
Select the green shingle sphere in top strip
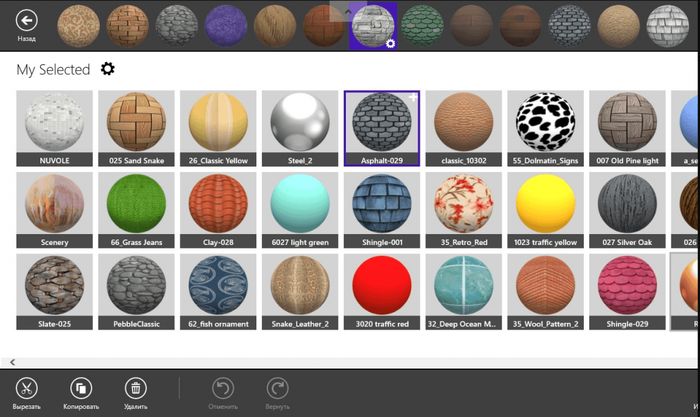click(422, 26)
